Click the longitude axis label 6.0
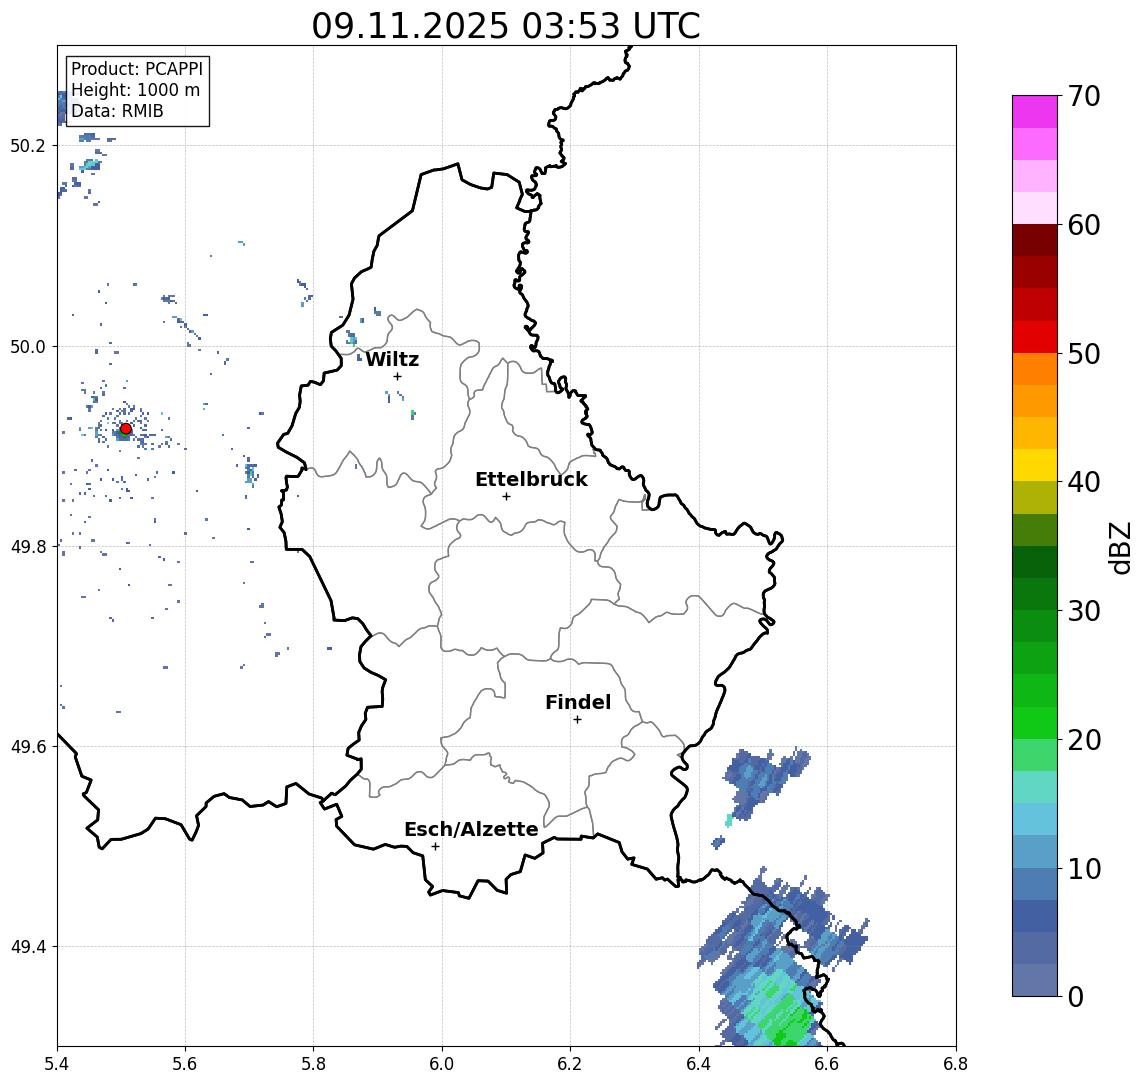Viewport: 1145px width, 1084px height. click(x=443, y=1064)
